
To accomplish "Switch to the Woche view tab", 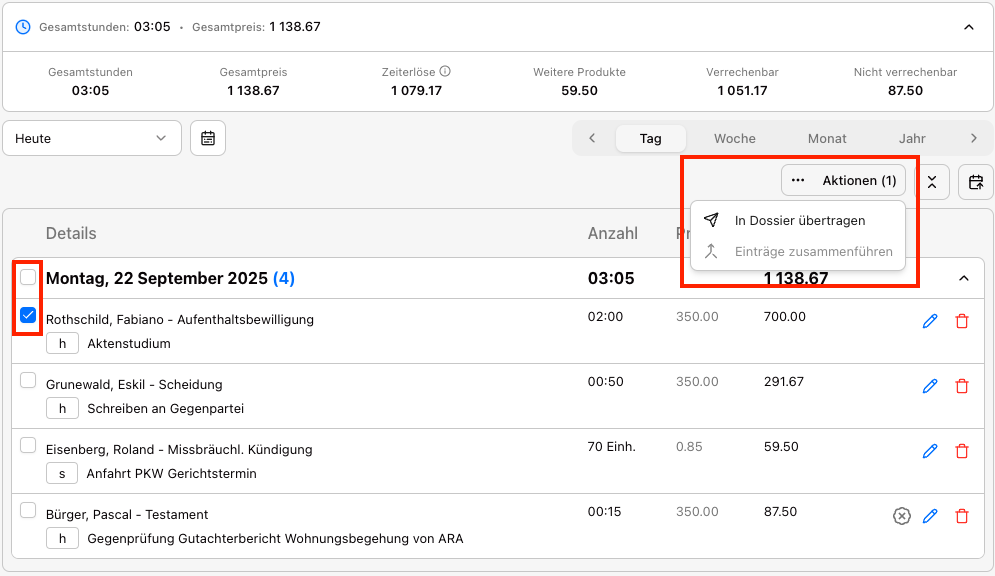I will [x=734, y=138].
